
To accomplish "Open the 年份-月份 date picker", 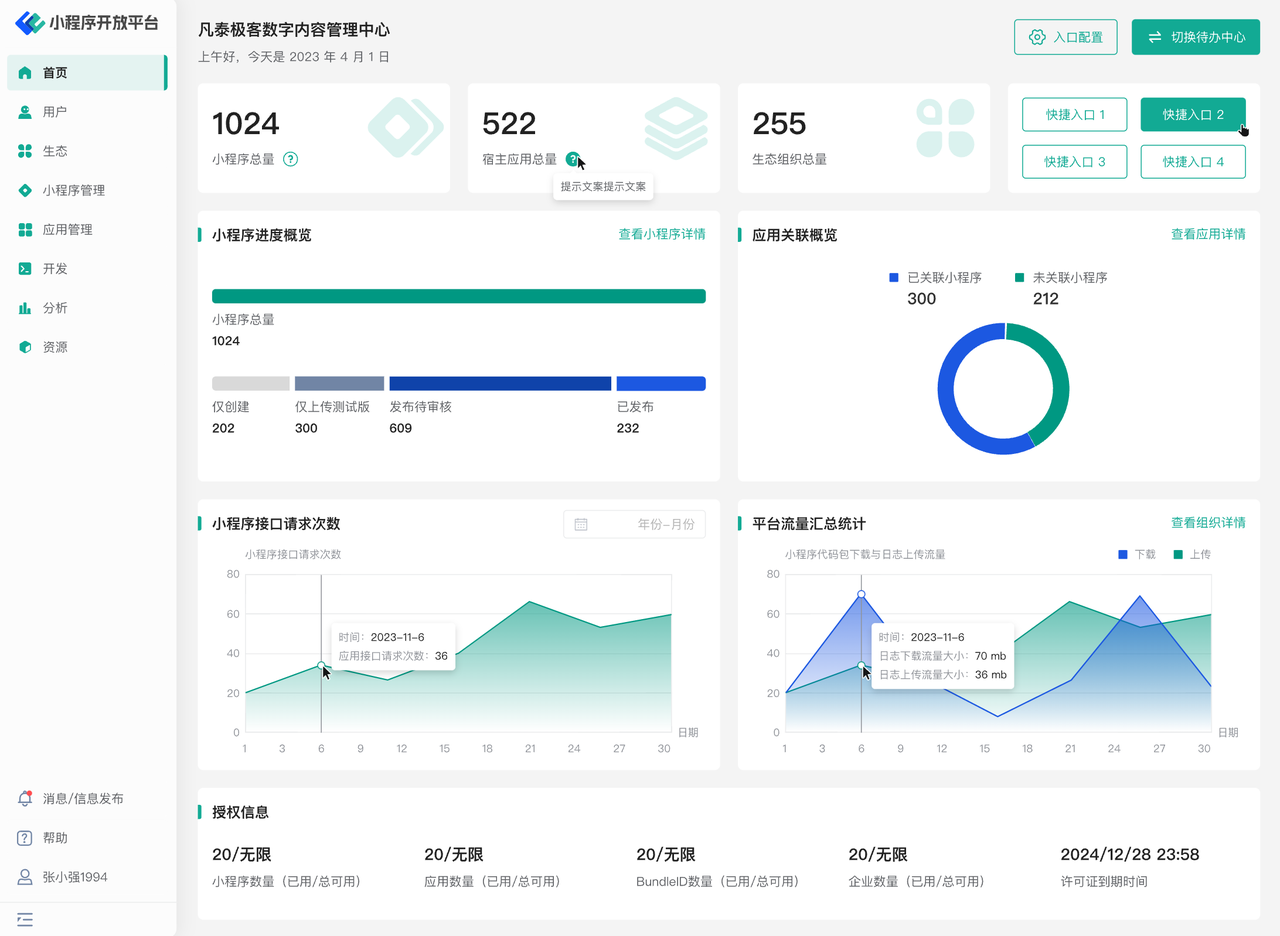I will [x=634, y=524].
